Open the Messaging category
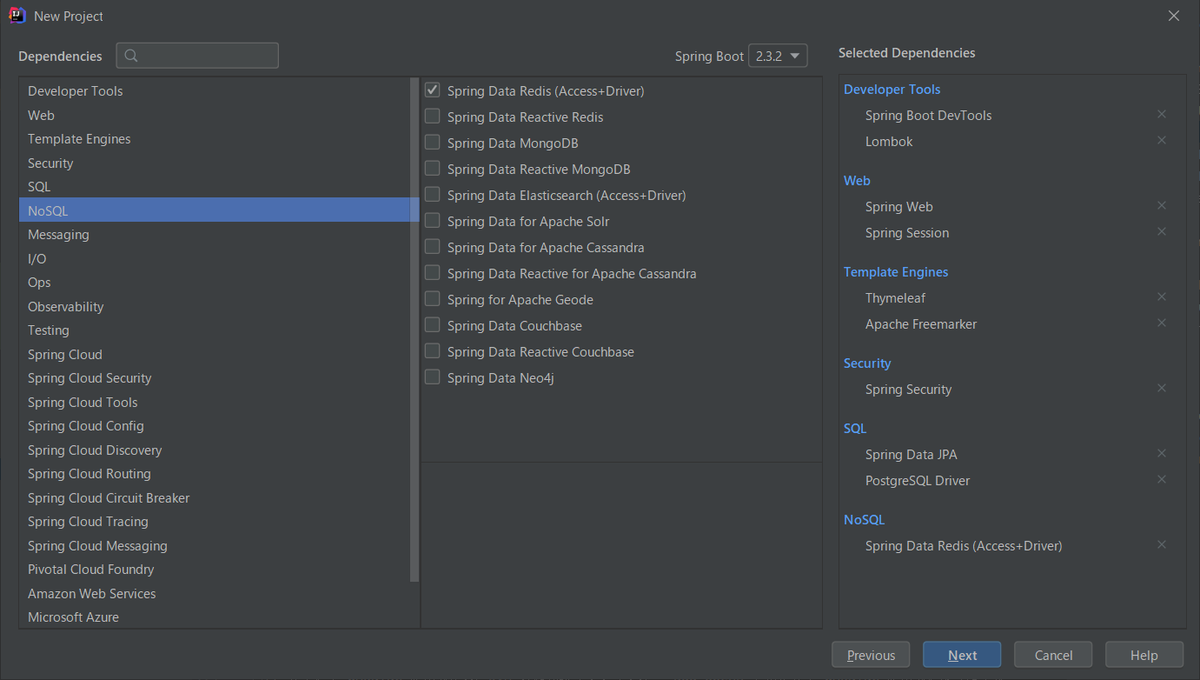This screenshot has height=680, width=1200. point(214,234)
